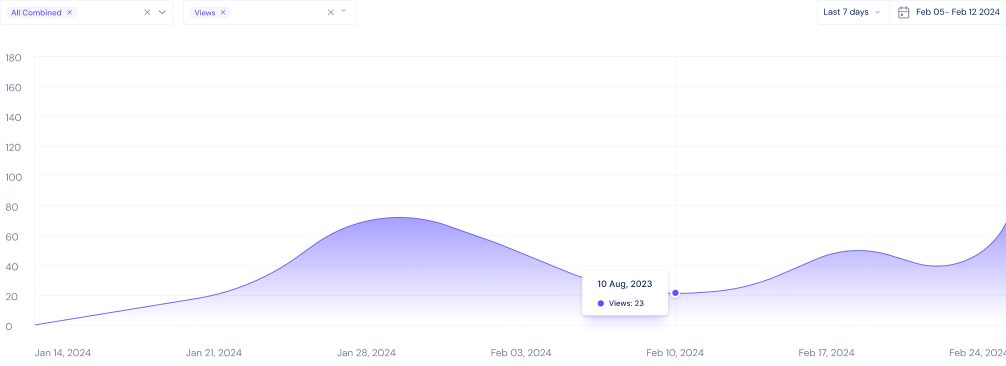This screenshot has height=366, width=1006.
Task: Click inside the Views selector input area
Action: (277, 12)
